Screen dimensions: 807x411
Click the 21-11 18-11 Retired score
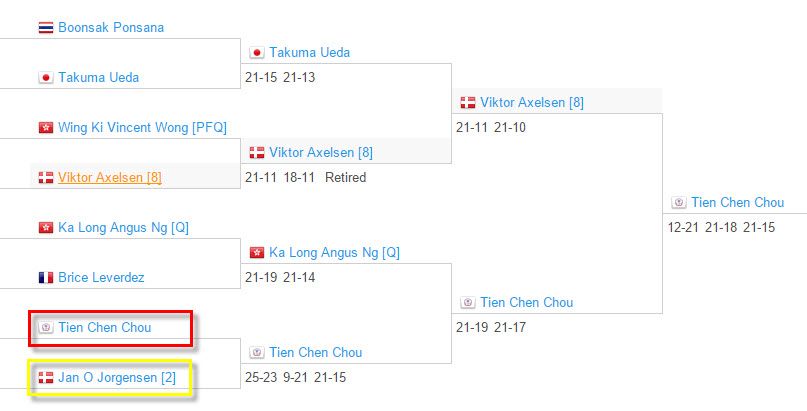point(306,177)
